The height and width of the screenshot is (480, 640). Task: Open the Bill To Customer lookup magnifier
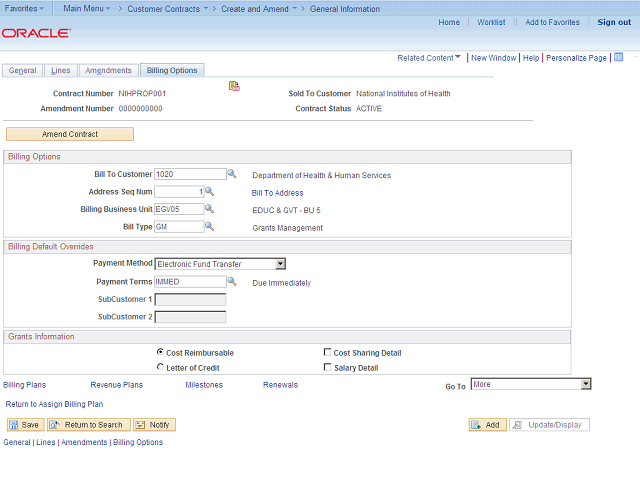(x=232, y=174)
